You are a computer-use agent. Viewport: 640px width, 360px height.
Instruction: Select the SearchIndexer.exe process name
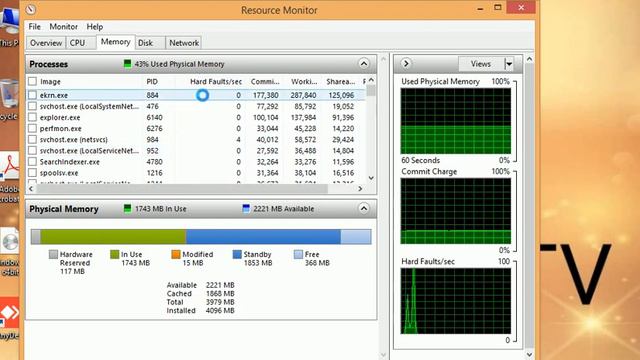[x=69, y=162]
